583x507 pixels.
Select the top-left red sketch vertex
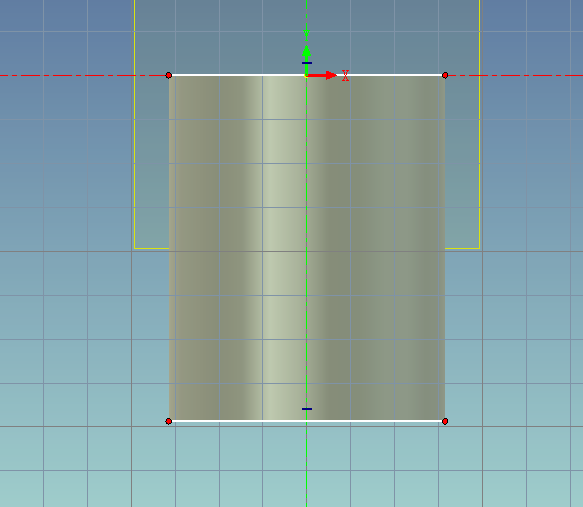pyautogui.click(x=168, y=75)
